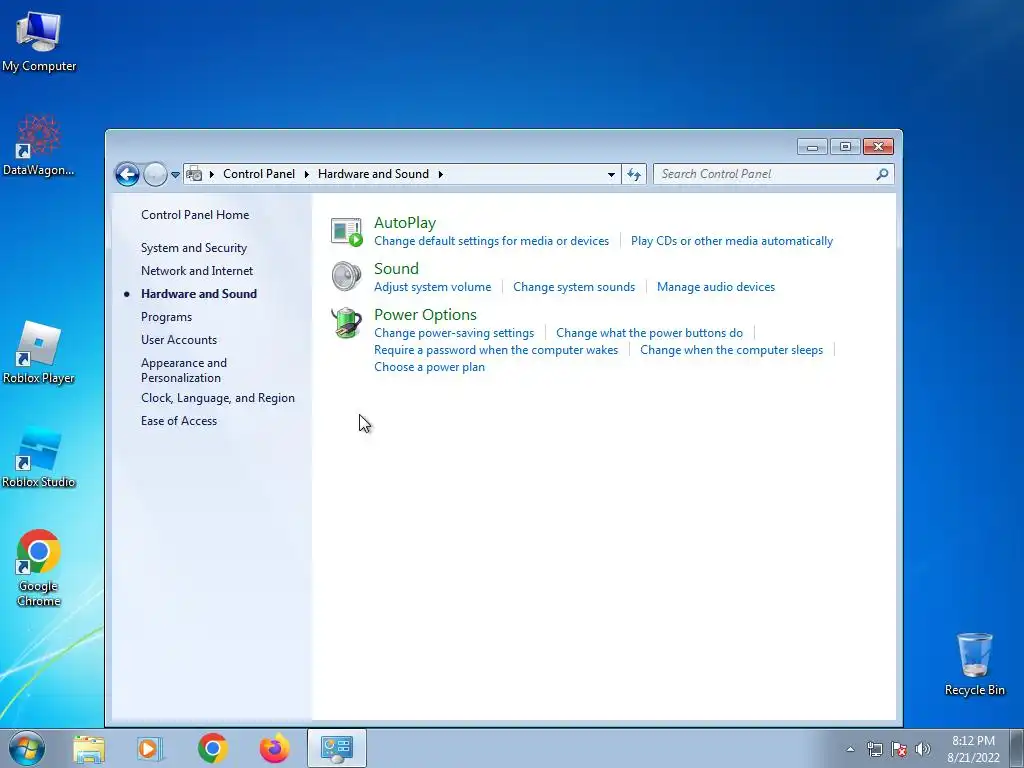This screenshot has width=1024, height=768.
Task: Expand the arrow after Control Panel breadcrumb
Action: (x=306, y=174)
